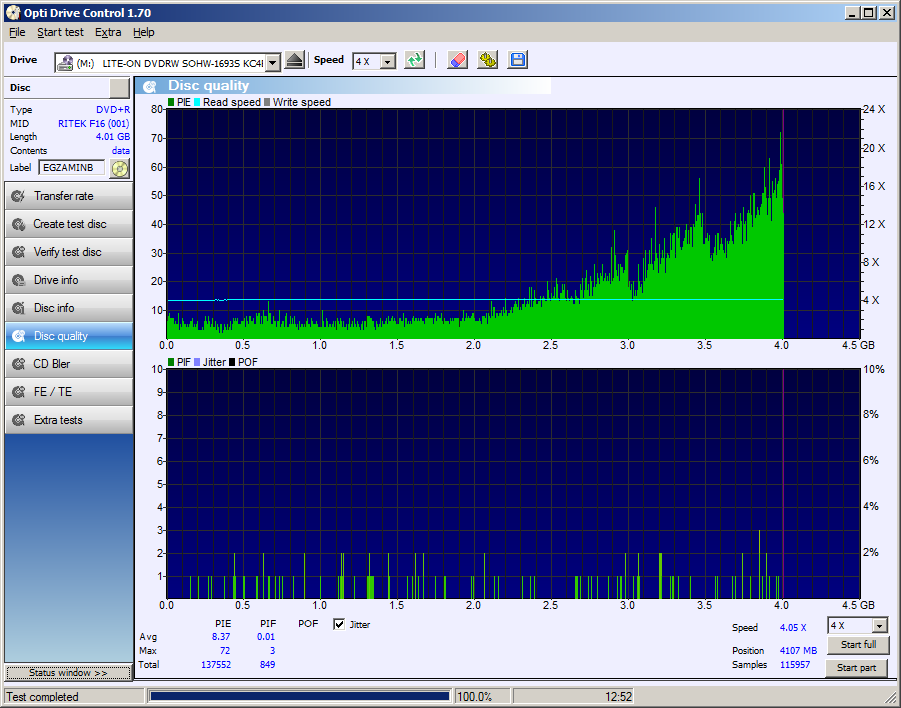This screenshot has height=708, width=901.
Task: Click the Disc quality header icon
Action: [150, 86]
